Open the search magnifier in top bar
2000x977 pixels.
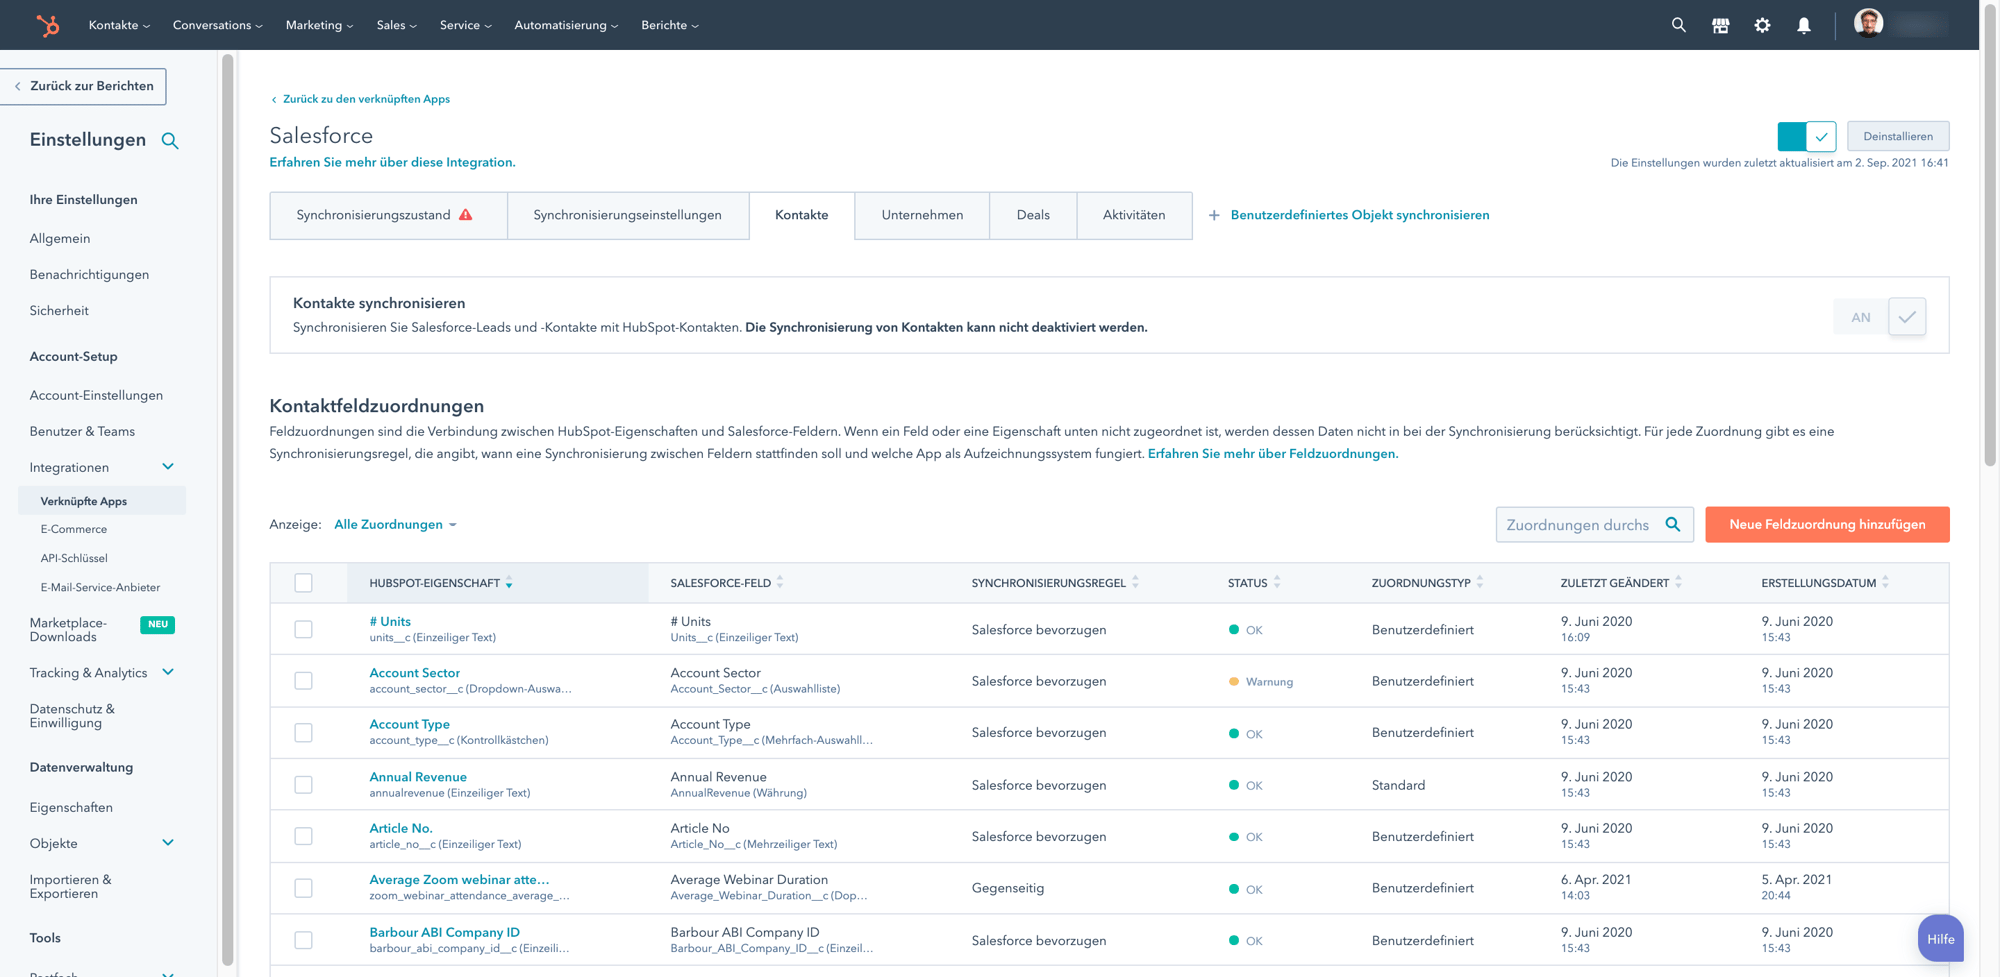tap(1678, 25)
